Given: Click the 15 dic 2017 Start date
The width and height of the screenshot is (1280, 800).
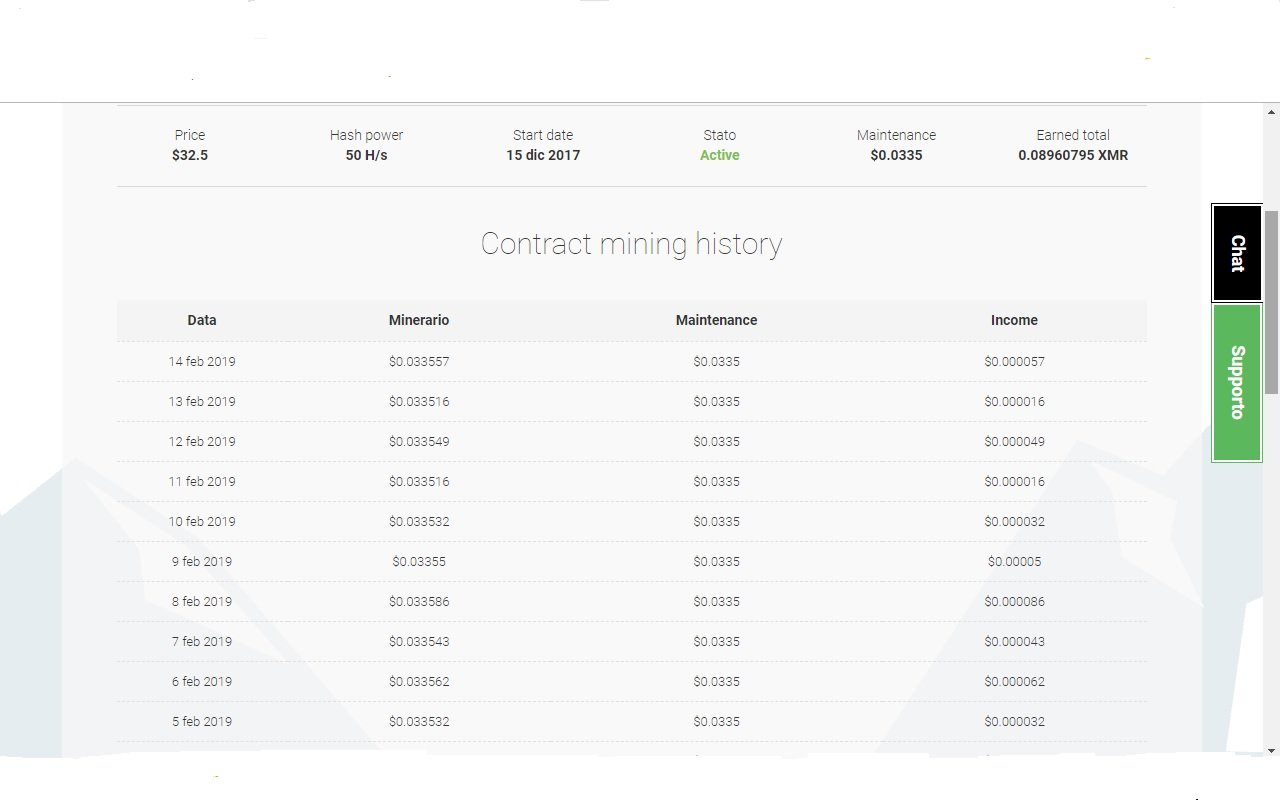Looking at the screenshot, I should (x=543, y=155).
